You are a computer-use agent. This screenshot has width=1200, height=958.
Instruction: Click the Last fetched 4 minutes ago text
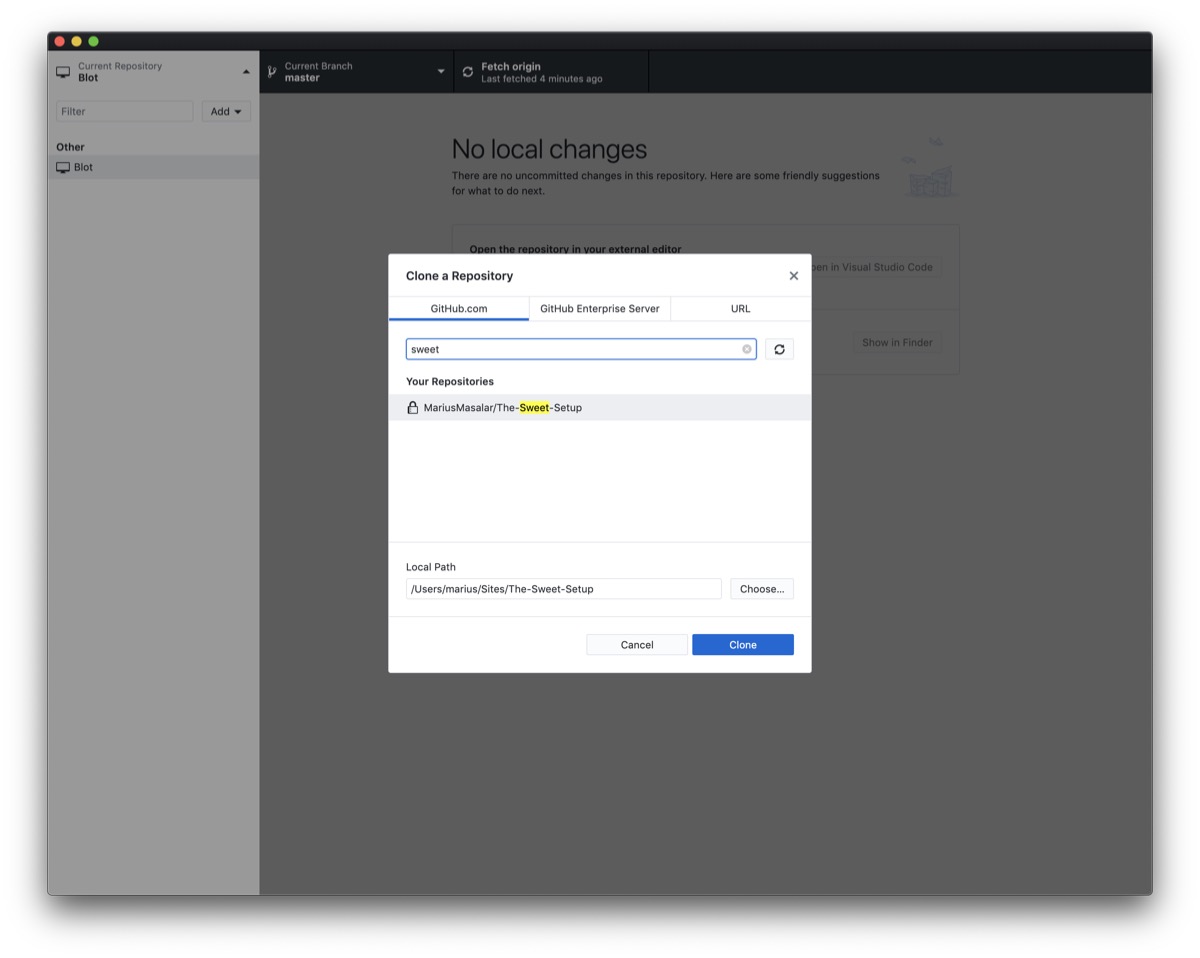pyautogui.click(x=541, y=79)
